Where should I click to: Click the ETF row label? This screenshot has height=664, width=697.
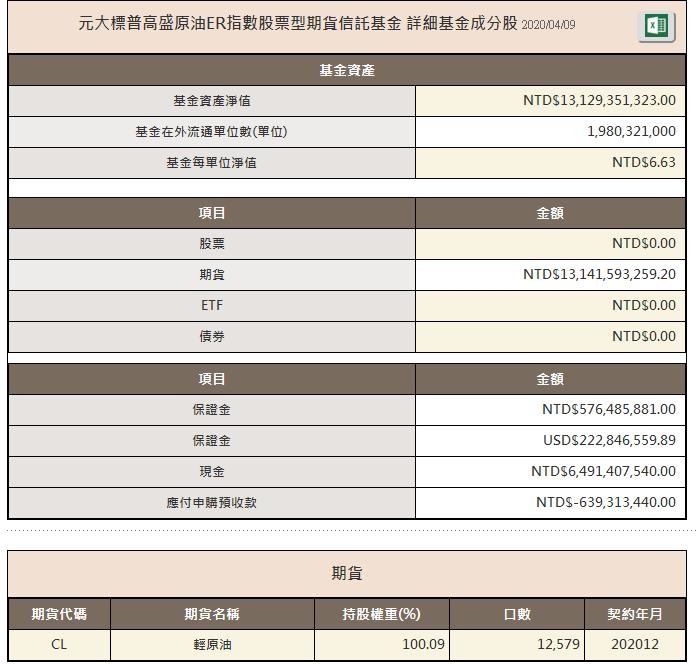click(212, 305)
